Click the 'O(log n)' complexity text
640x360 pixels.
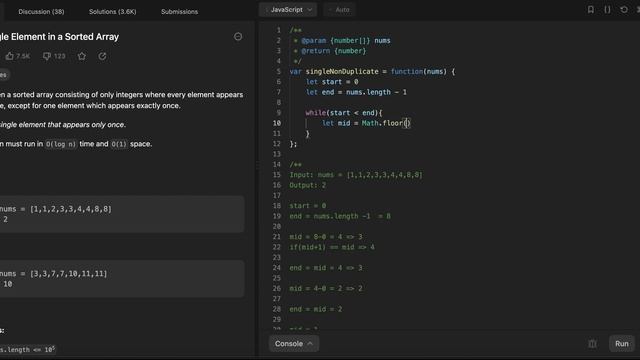tap(60, 144)
